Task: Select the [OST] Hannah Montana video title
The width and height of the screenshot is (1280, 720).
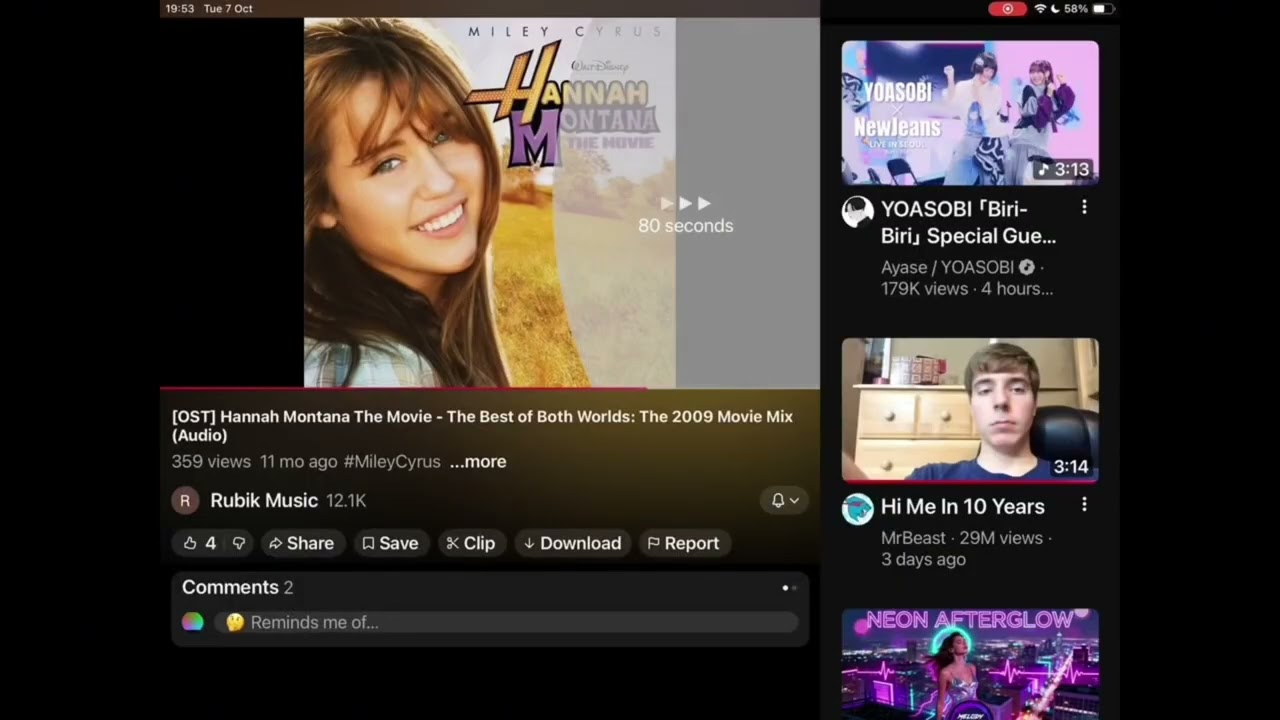Action: tap(482, 426)
